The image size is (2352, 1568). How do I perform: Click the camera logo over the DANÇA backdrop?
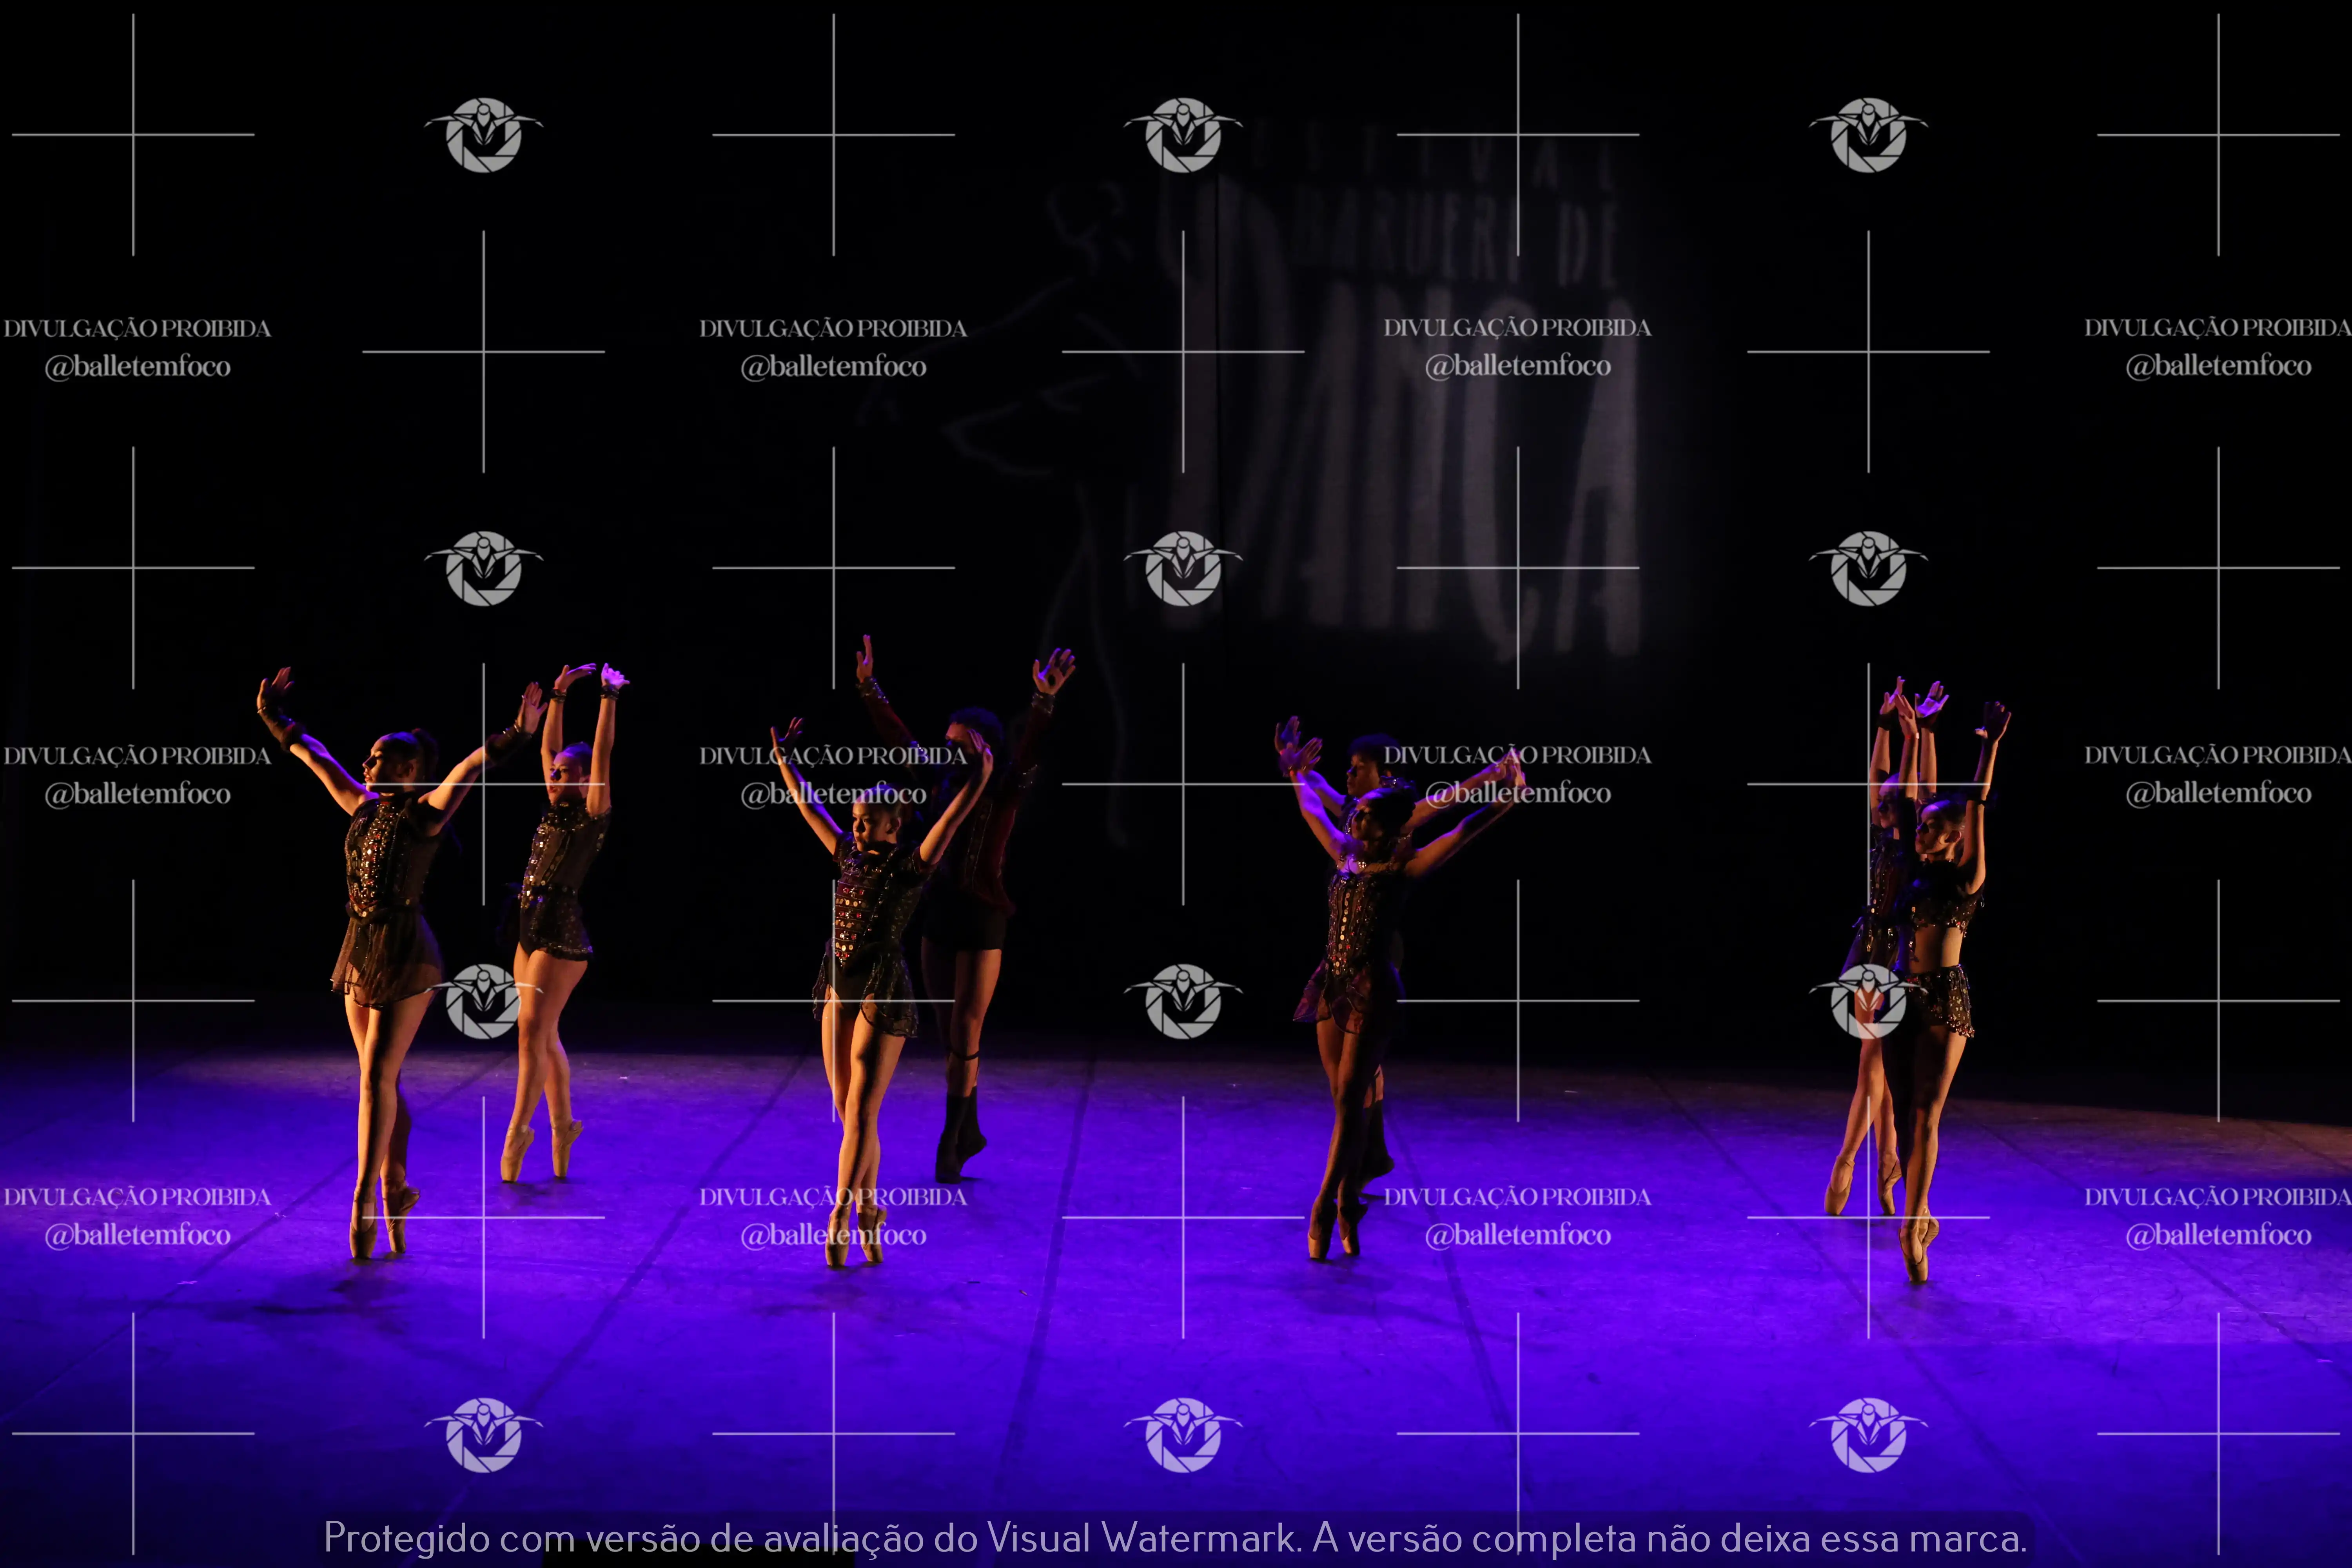point(1183,568)
